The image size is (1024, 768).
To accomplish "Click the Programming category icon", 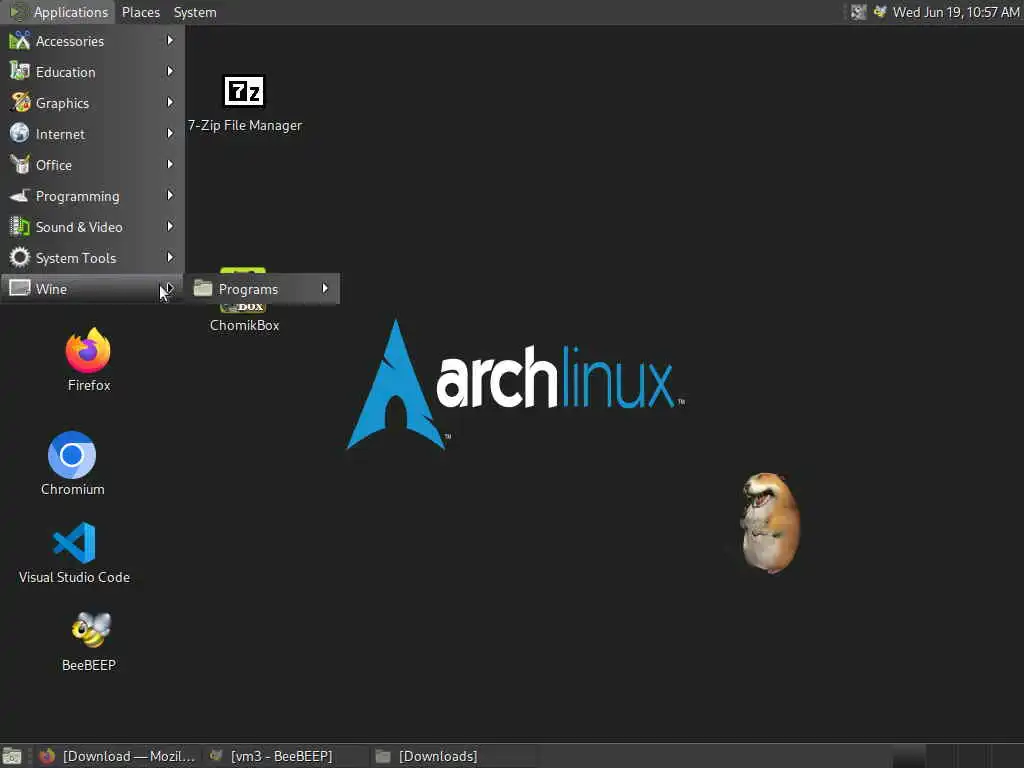I will tap(20, 196).
